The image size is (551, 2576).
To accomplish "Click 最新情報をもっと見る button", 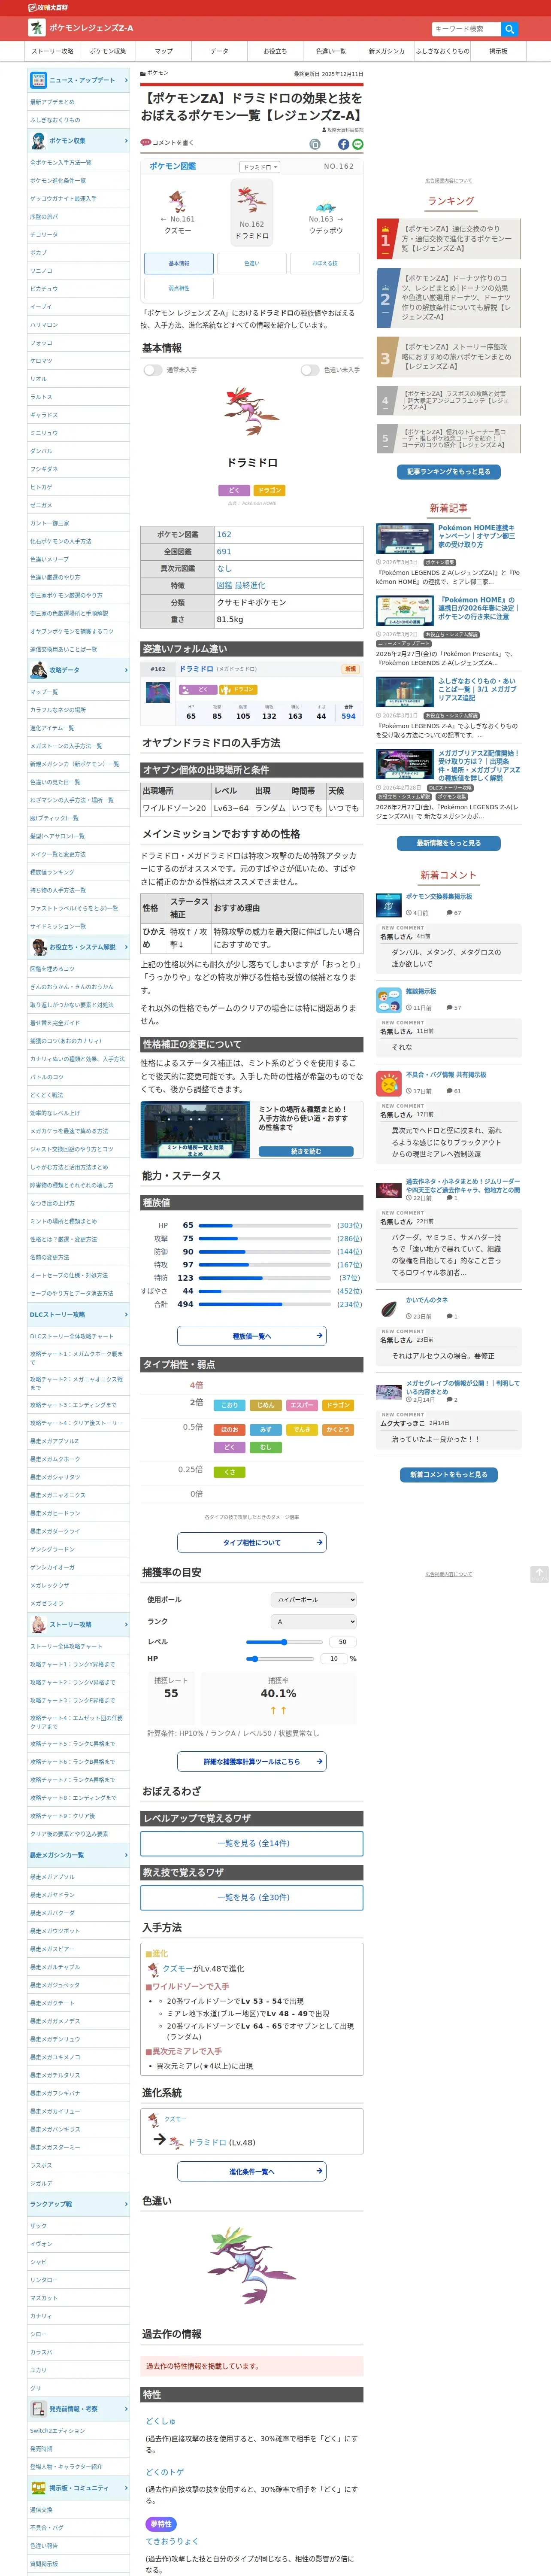I will click(449, 843).
